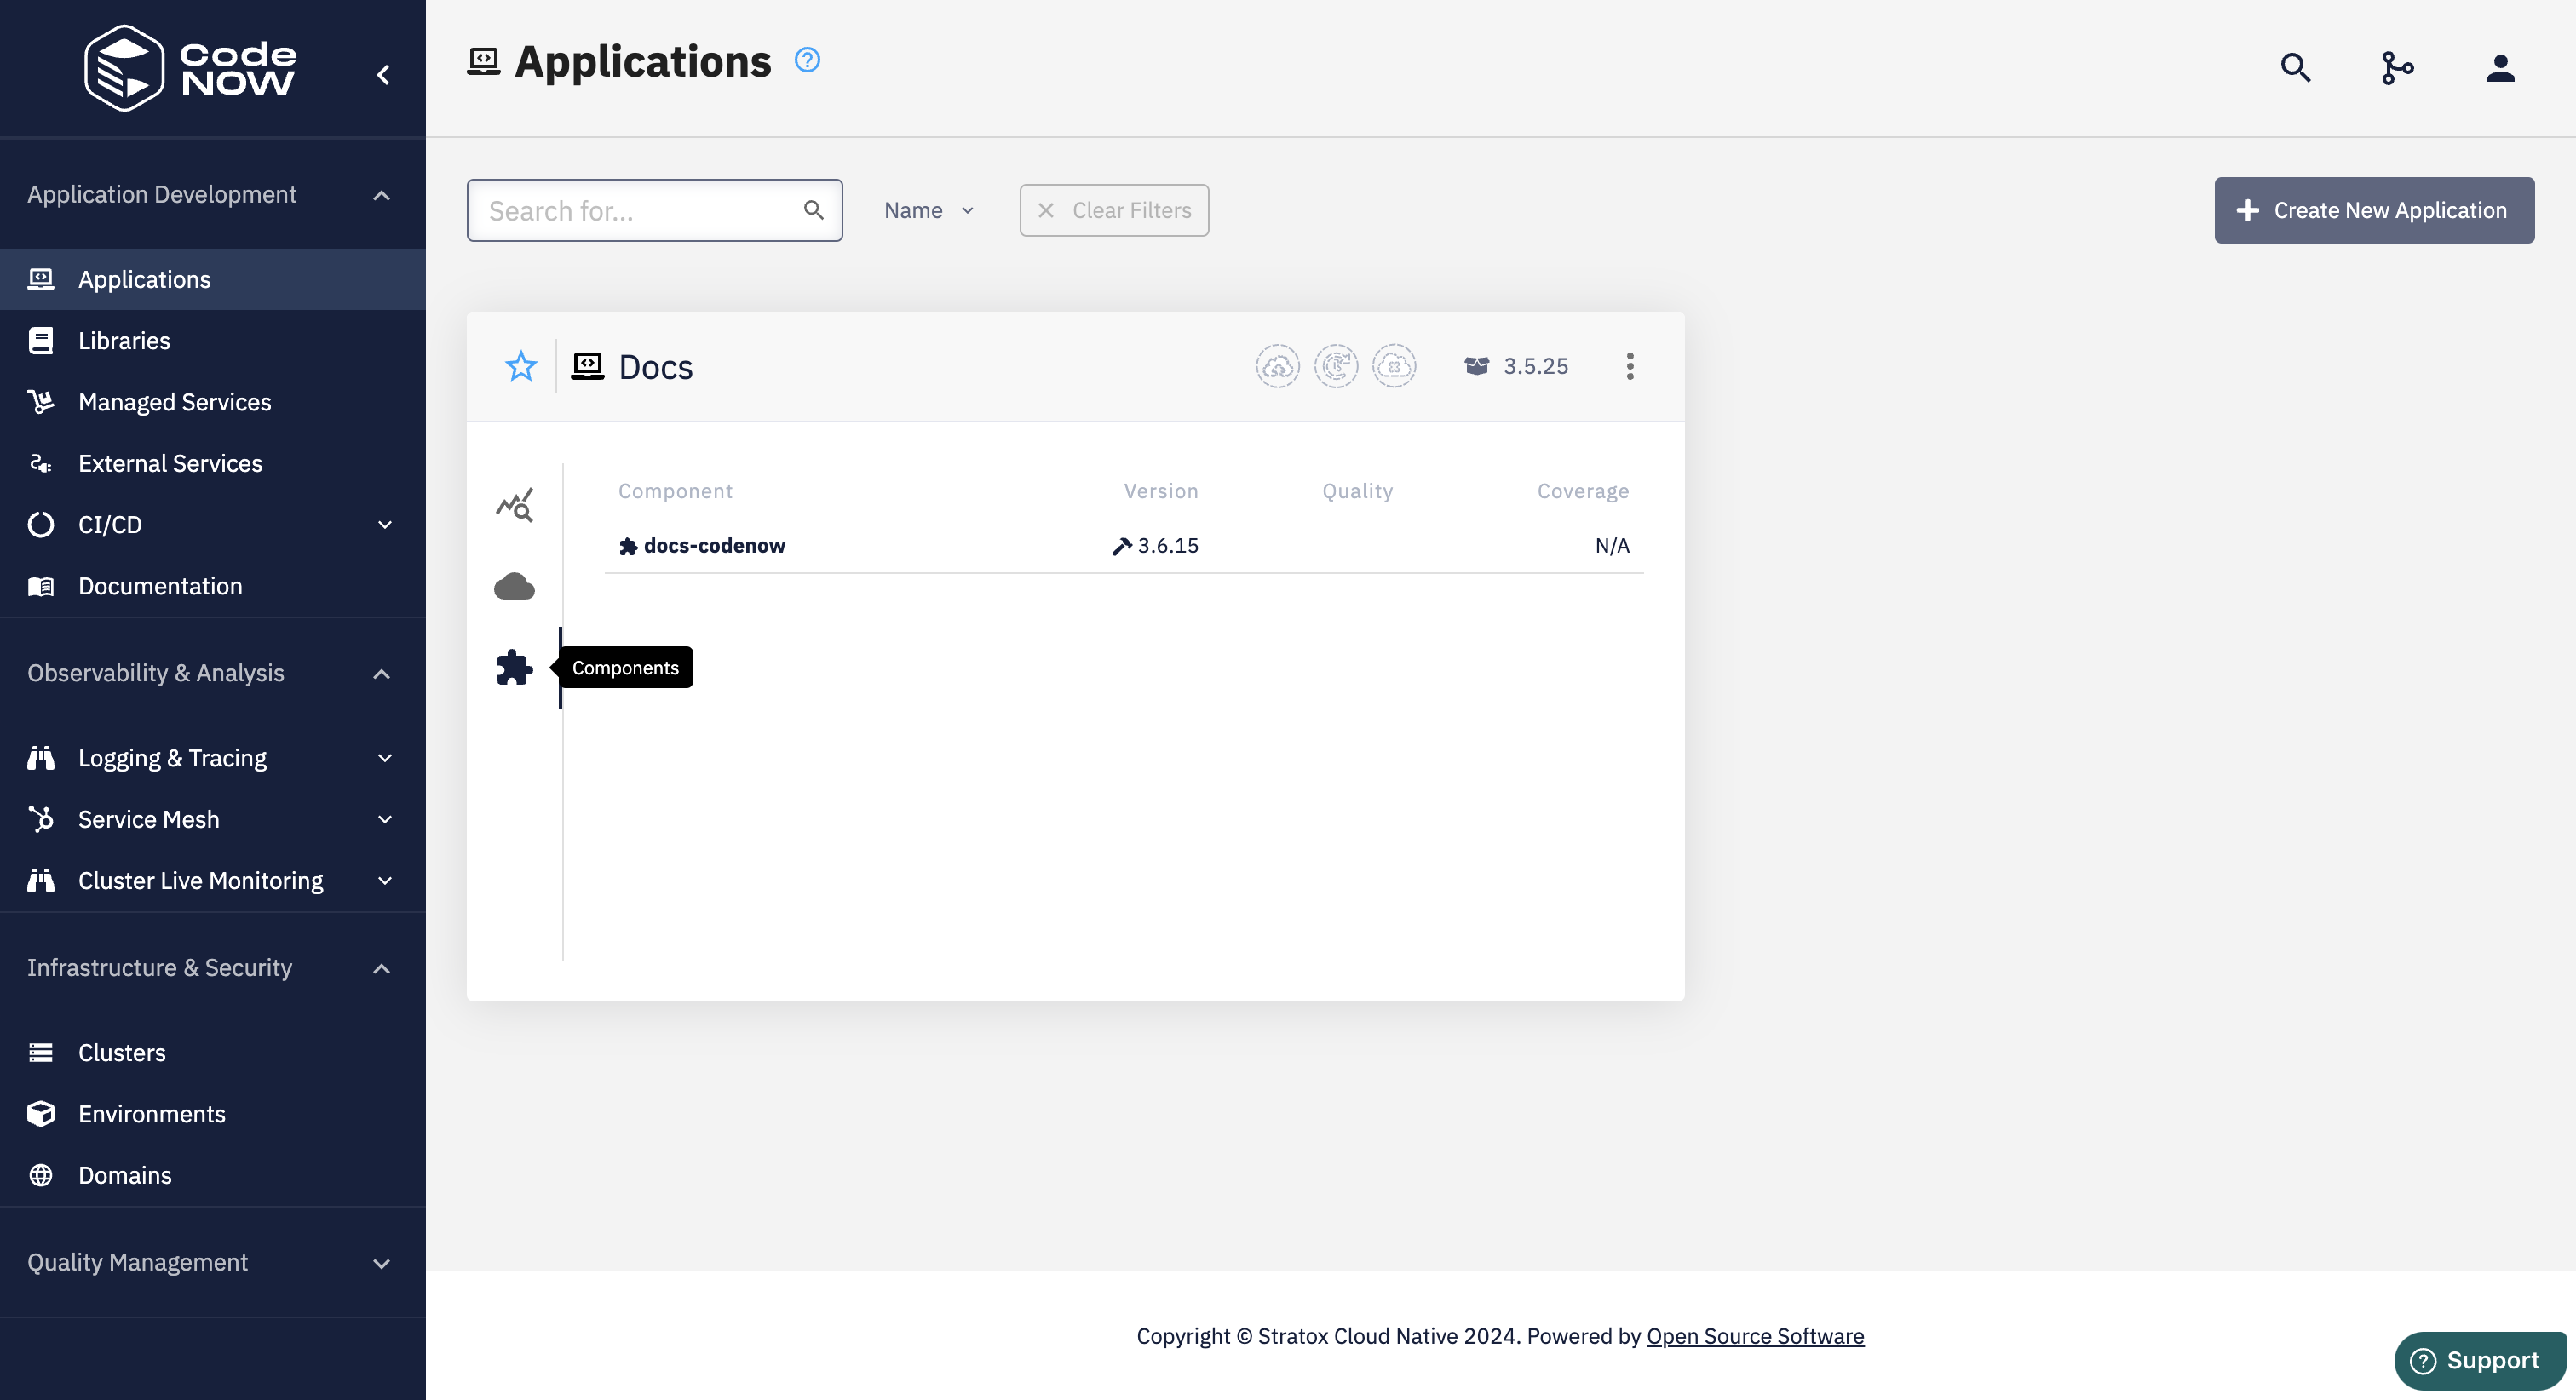Click the Components panel icon
2576x1400 pixels.
512,668
